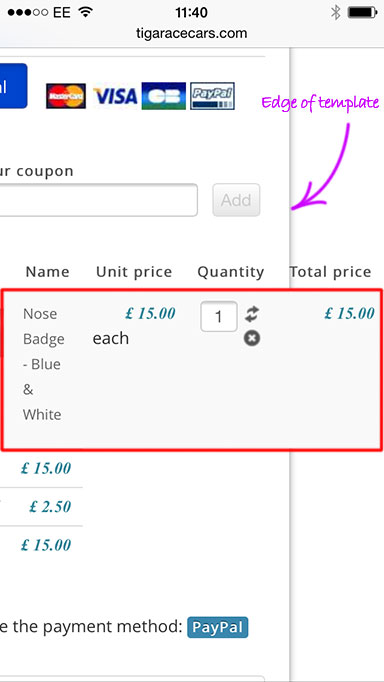Select the blue PayPal payment method badge
This screenshot has width=384, height=682.
[218, 627]
